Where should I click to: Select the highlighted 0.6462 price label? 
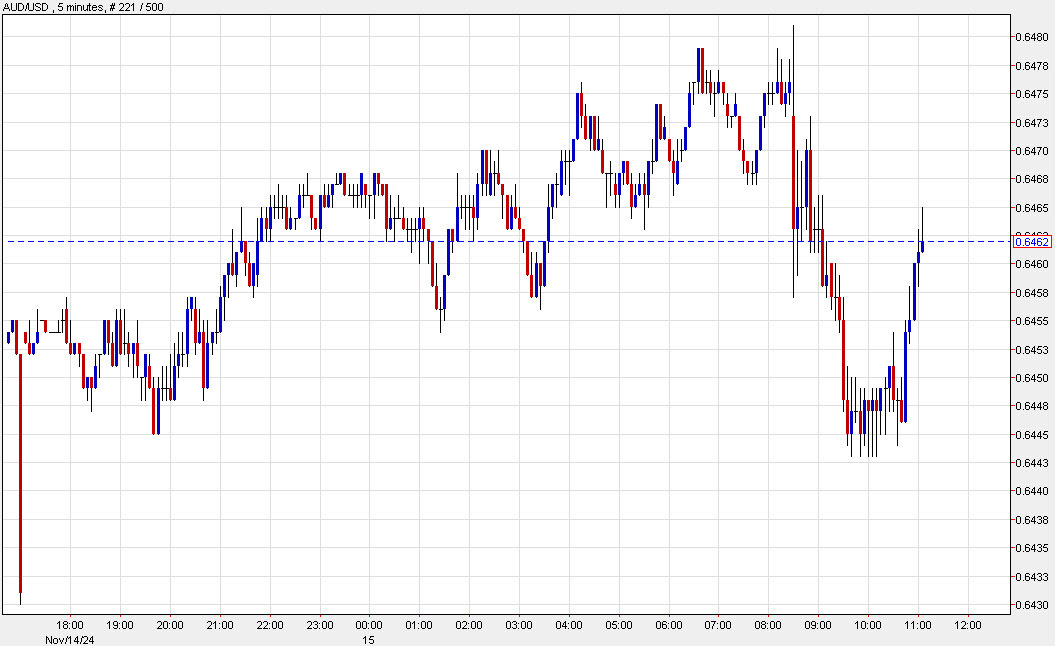tap(1033, 241)
